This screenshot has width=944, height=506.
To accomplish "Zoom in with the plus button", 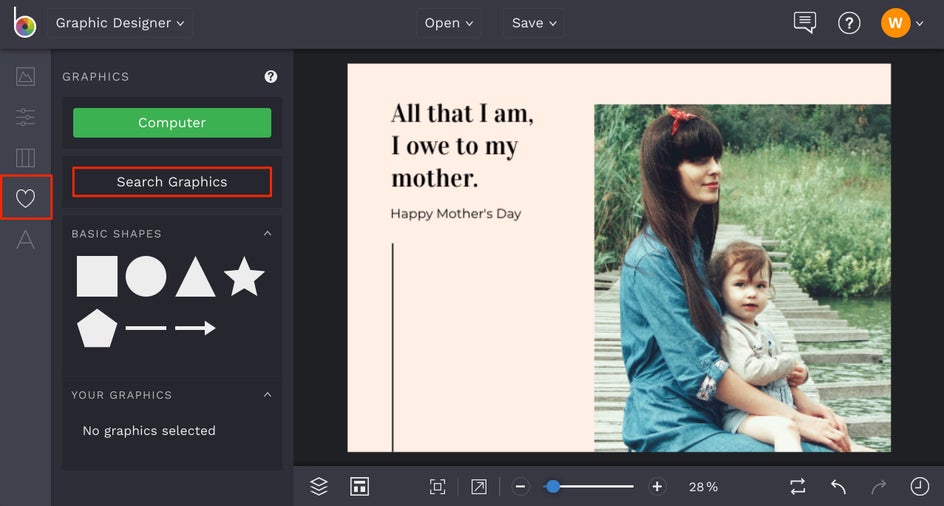I will (x=657, y=487).
